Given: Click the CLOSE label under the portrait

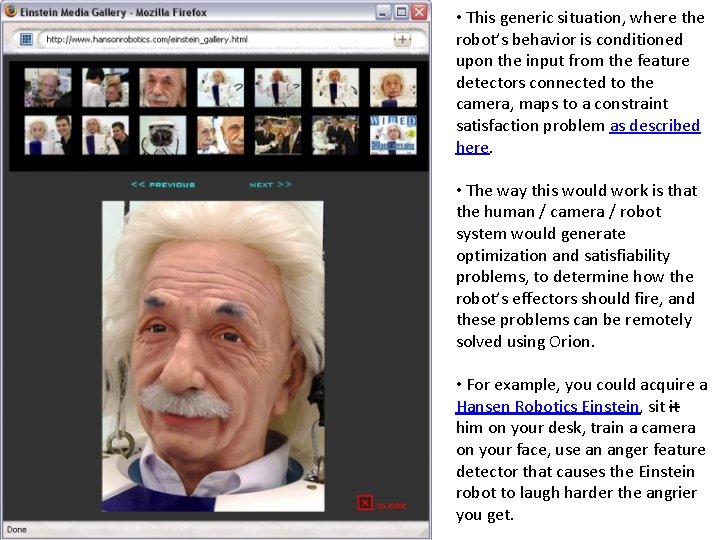Looking at the screenshot, I should (x=391, y=506).
